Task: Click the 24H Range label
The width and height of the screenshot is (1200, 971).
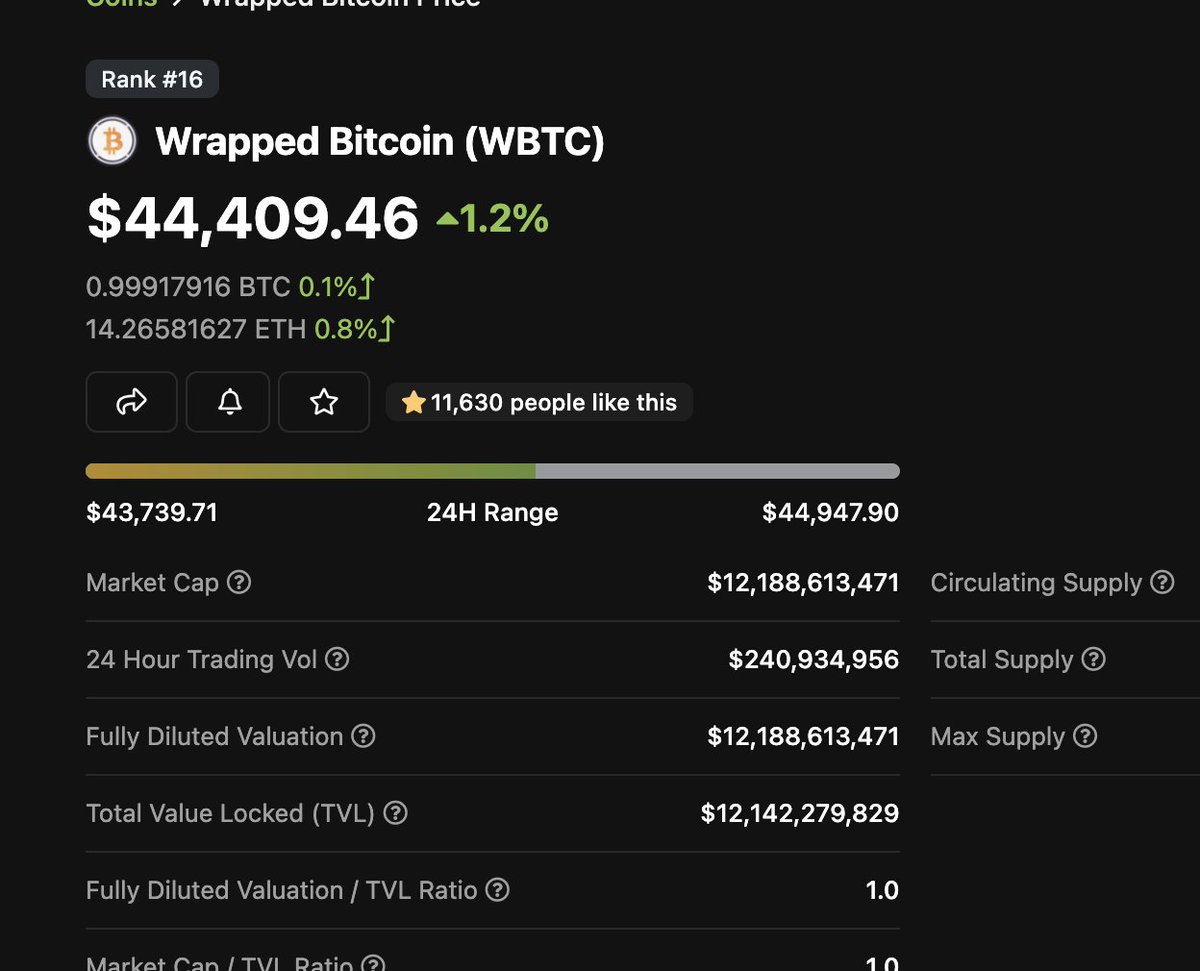Action: pos(493,513)
